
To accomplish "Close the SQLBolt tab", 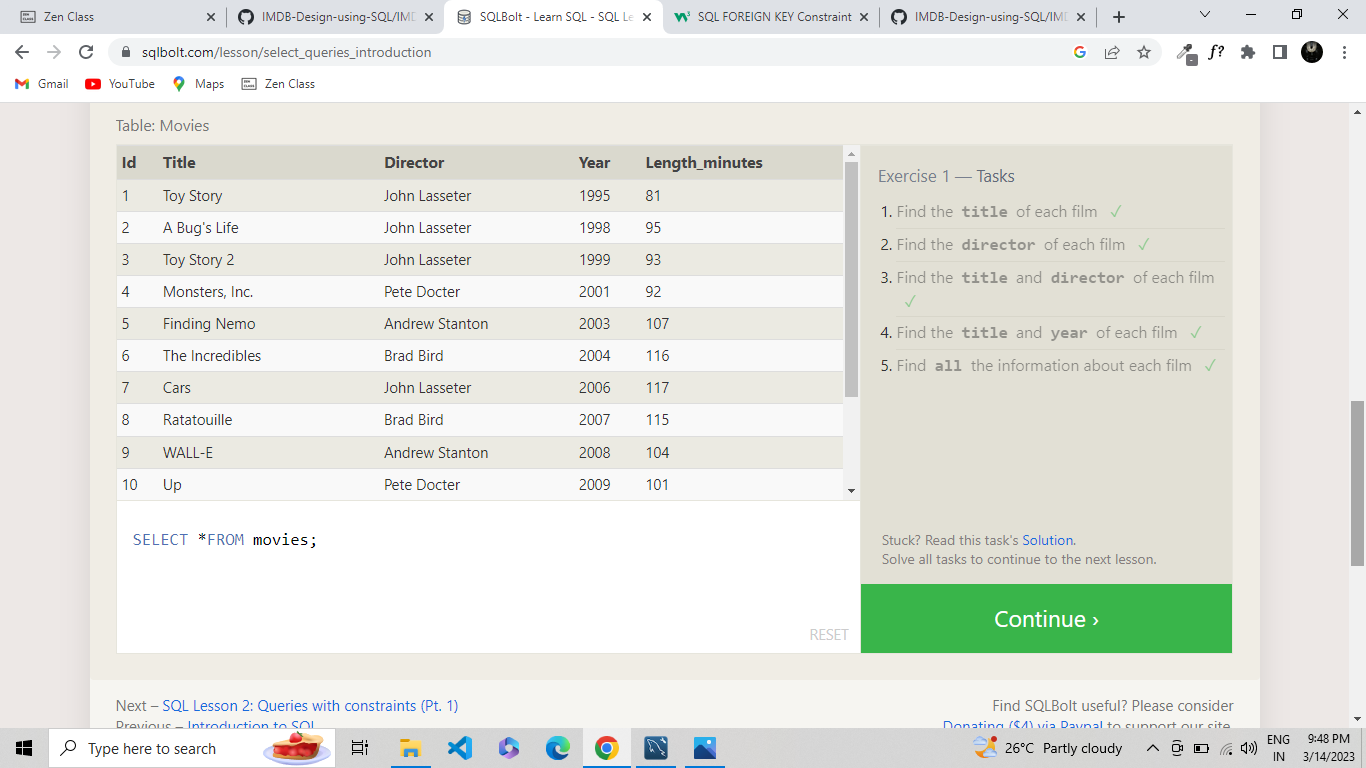I will [647, 17].
